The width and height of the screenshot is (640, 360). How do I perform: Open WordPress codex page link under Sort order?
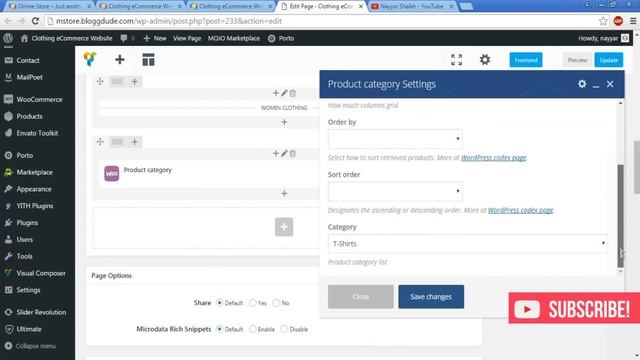pos(520,210)
